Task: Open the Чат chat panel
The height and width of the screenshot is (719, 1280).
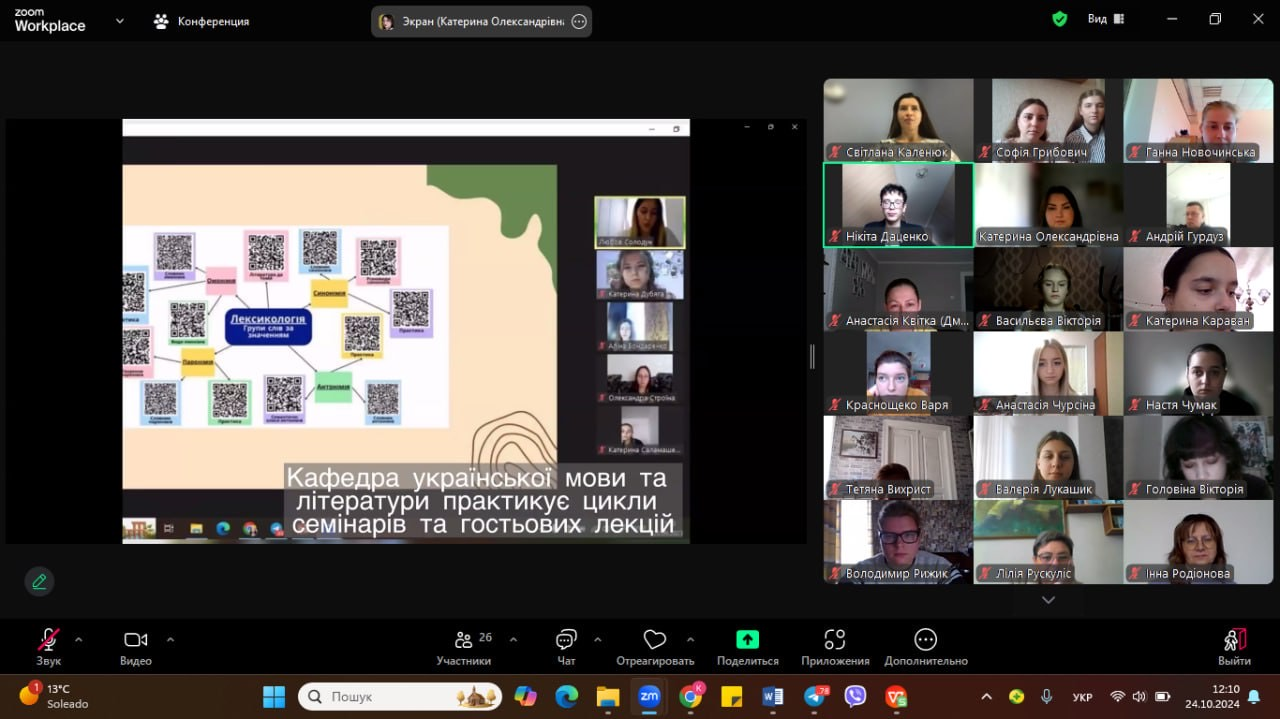Action: (x=566, y=641)
